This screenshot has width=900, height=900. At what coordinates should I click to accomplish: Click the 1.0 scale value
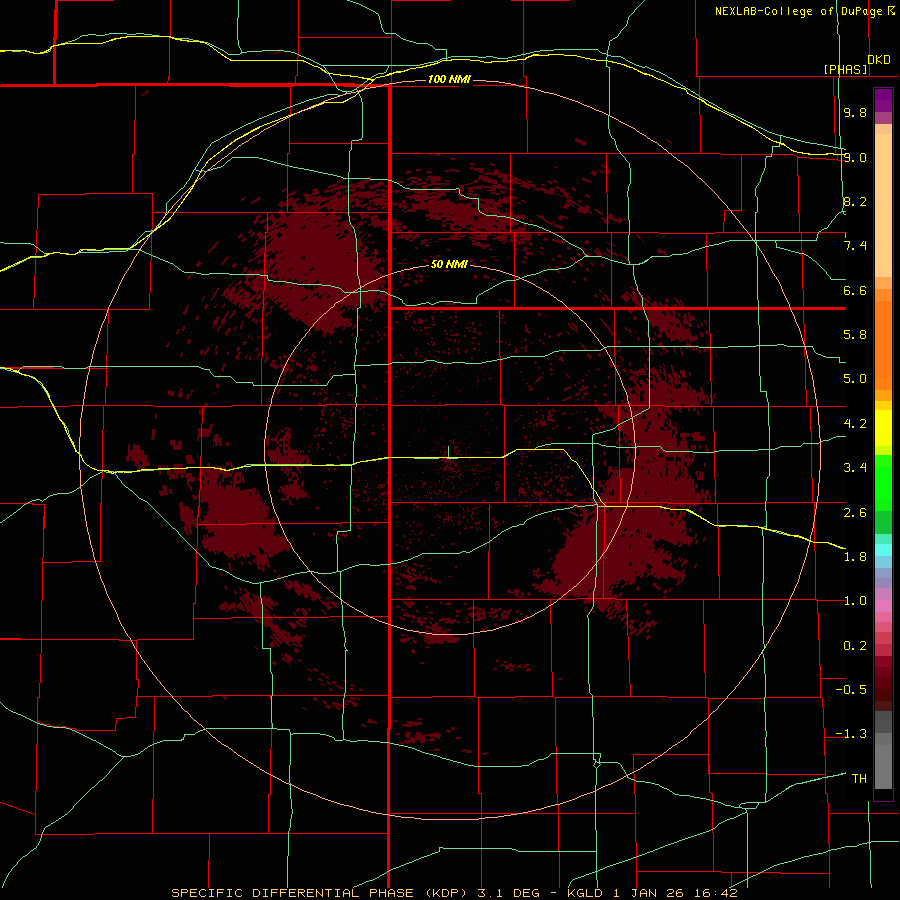(x=855, y=601)
